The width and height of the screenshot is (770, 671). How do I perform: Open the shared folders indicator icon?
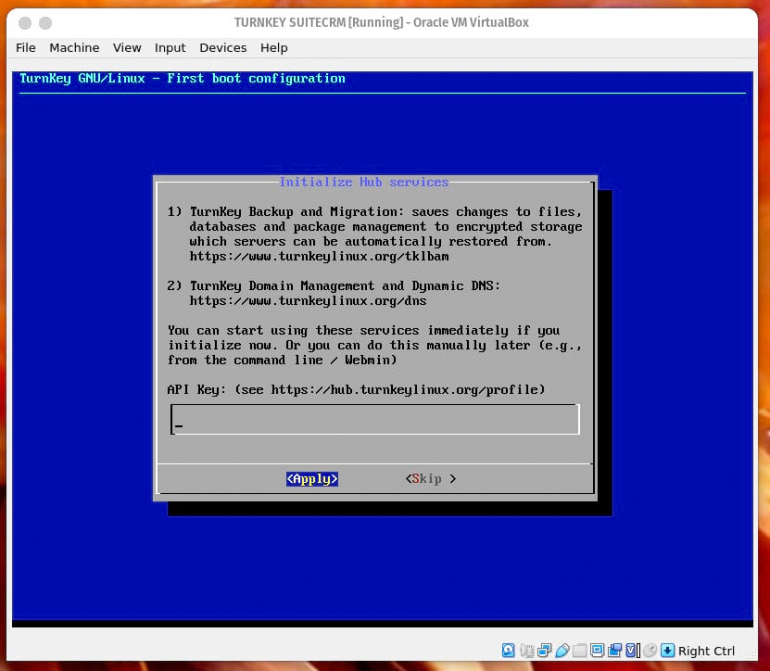click(x=580, y=650)
